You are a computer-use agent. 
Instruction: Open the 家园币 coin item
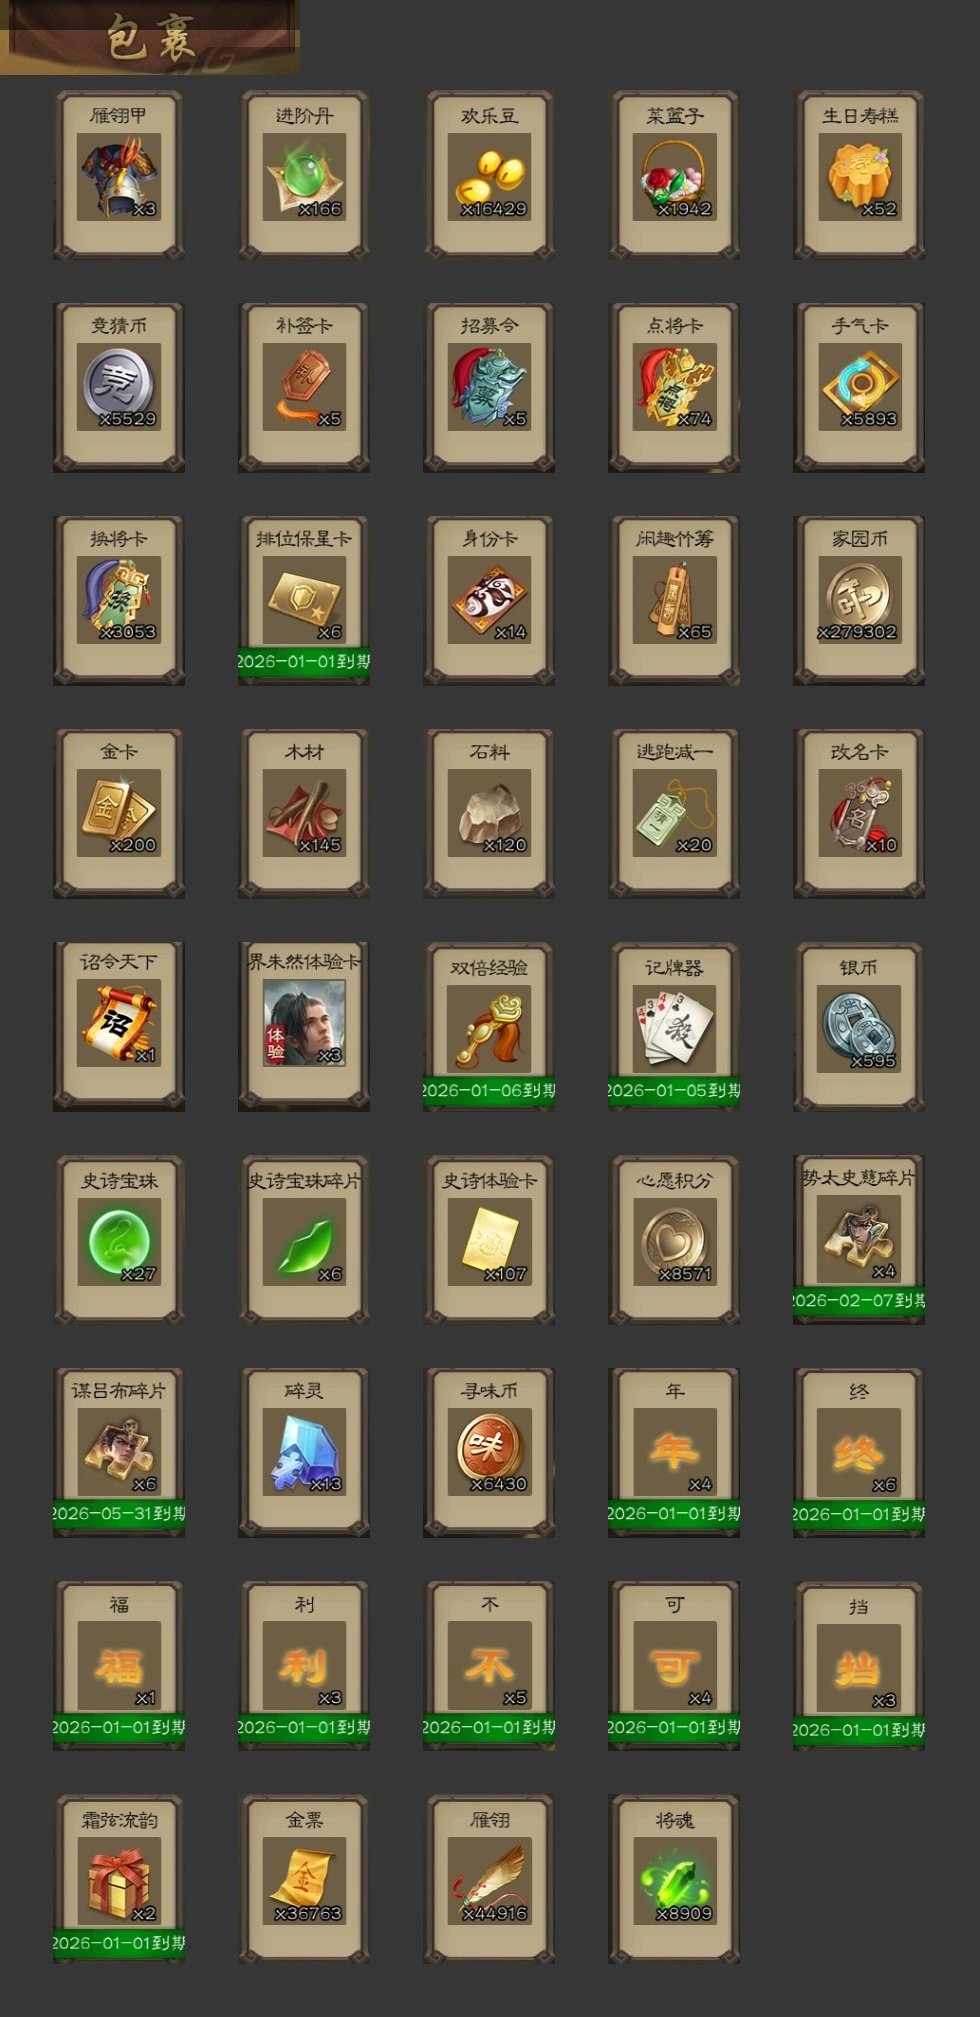[x=859, y=601]
